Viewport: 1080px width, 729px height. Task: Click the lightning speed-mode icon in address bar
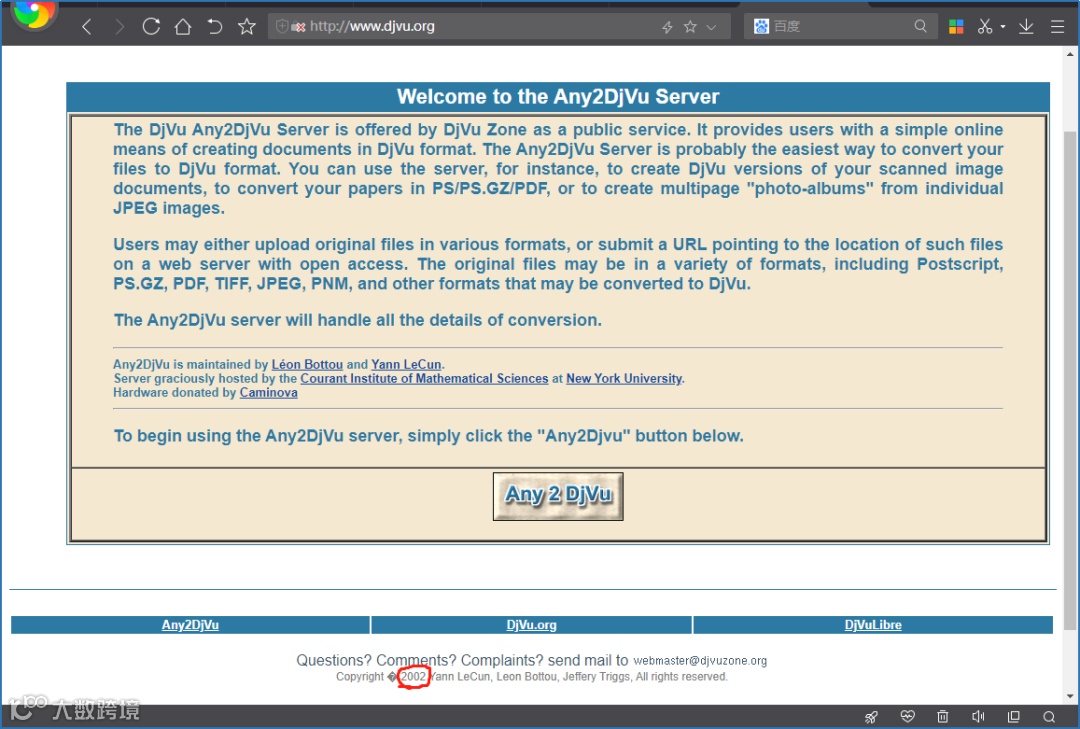pos(667,27)
